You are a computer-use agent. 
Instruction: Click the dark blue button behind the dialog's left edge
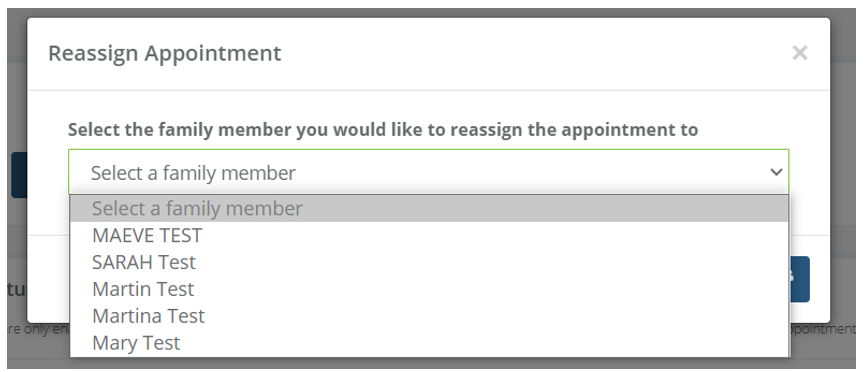[x=19, y=175]
